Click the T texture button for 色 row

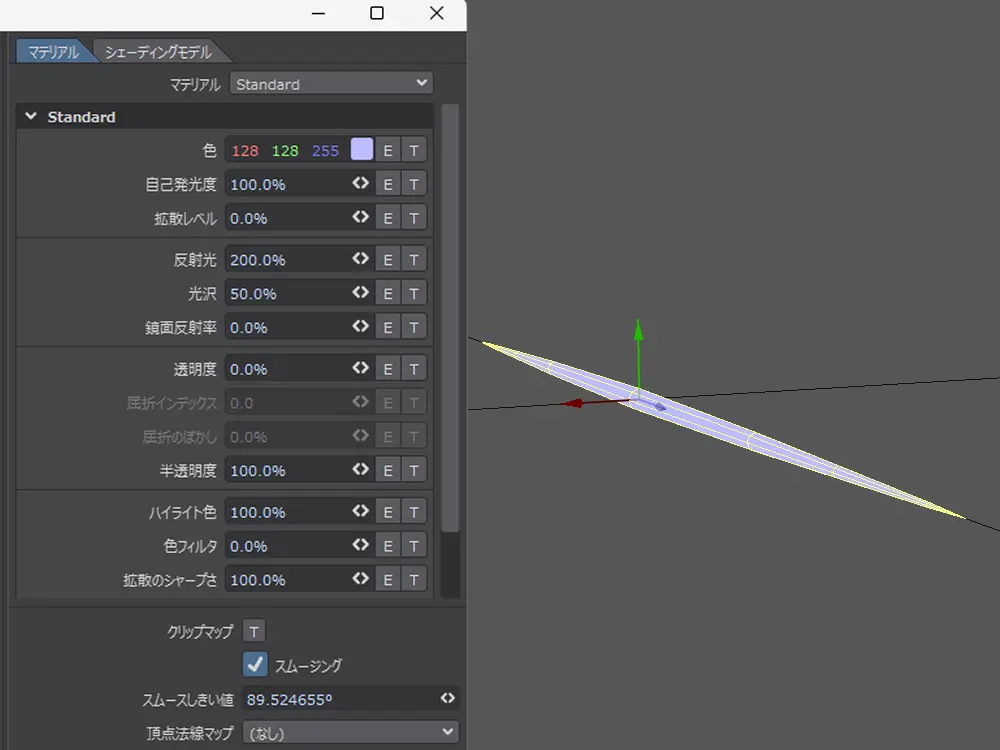tap(414, 151)
